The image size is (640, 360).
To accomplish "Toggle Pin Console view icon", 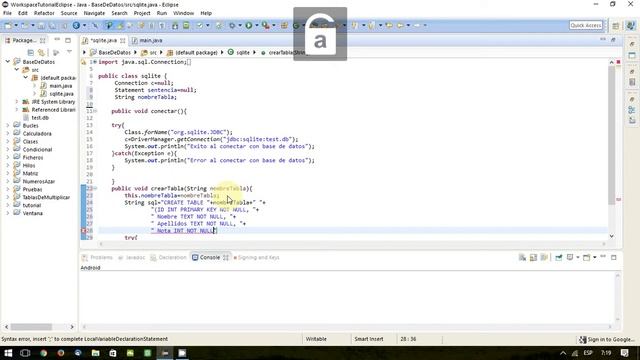I will coord(558,257).
